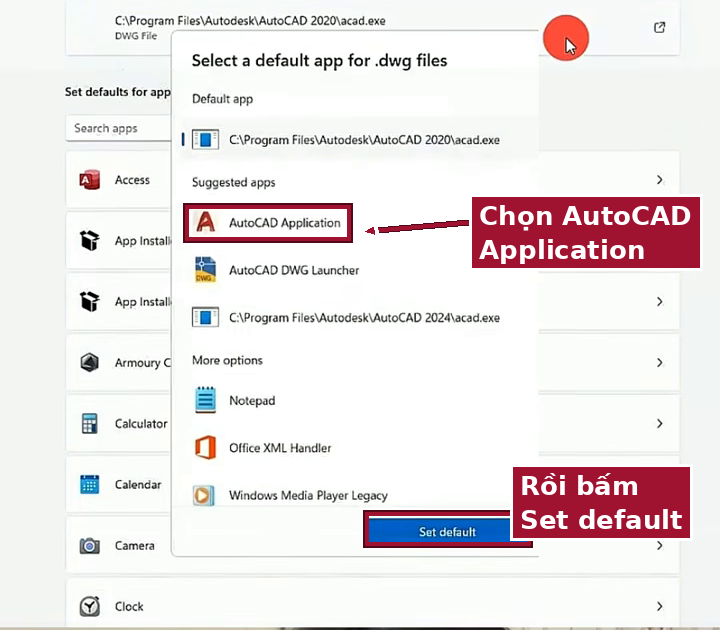Click the Notepad icon

205,400
